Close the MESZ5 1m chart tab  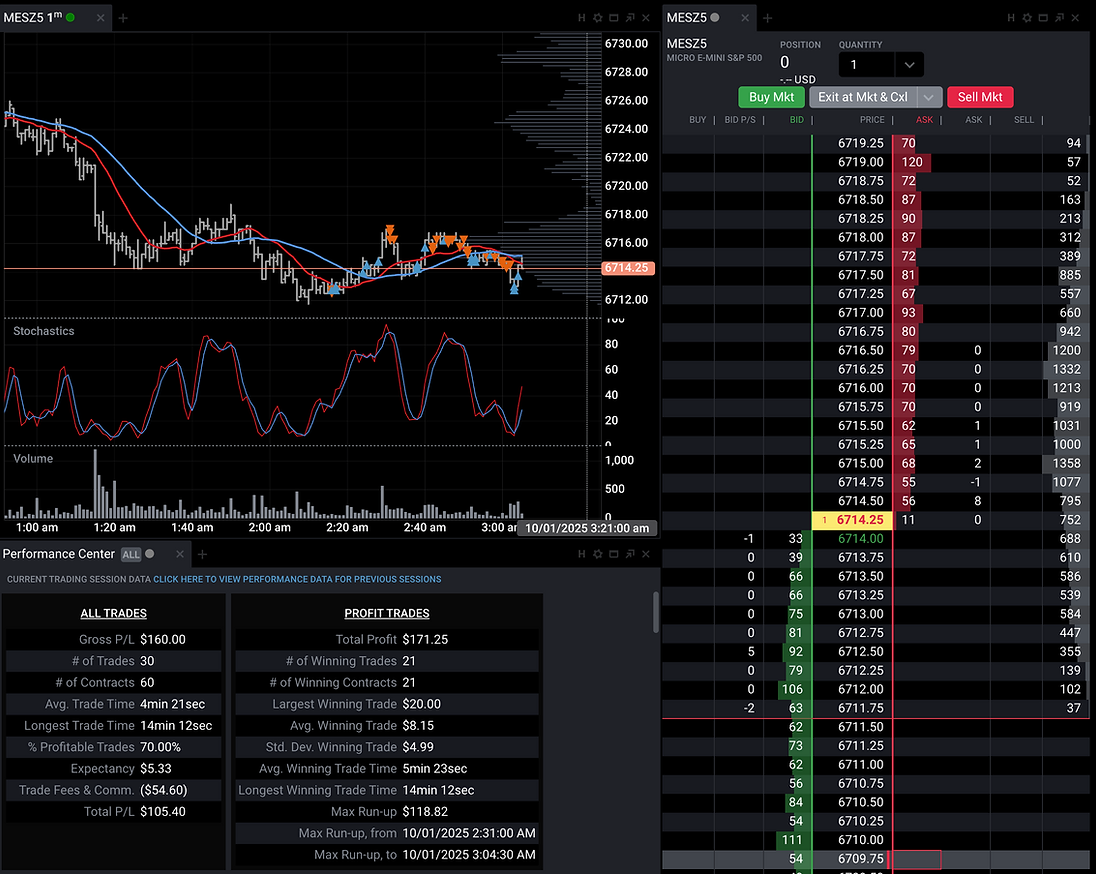pos(101,18)
